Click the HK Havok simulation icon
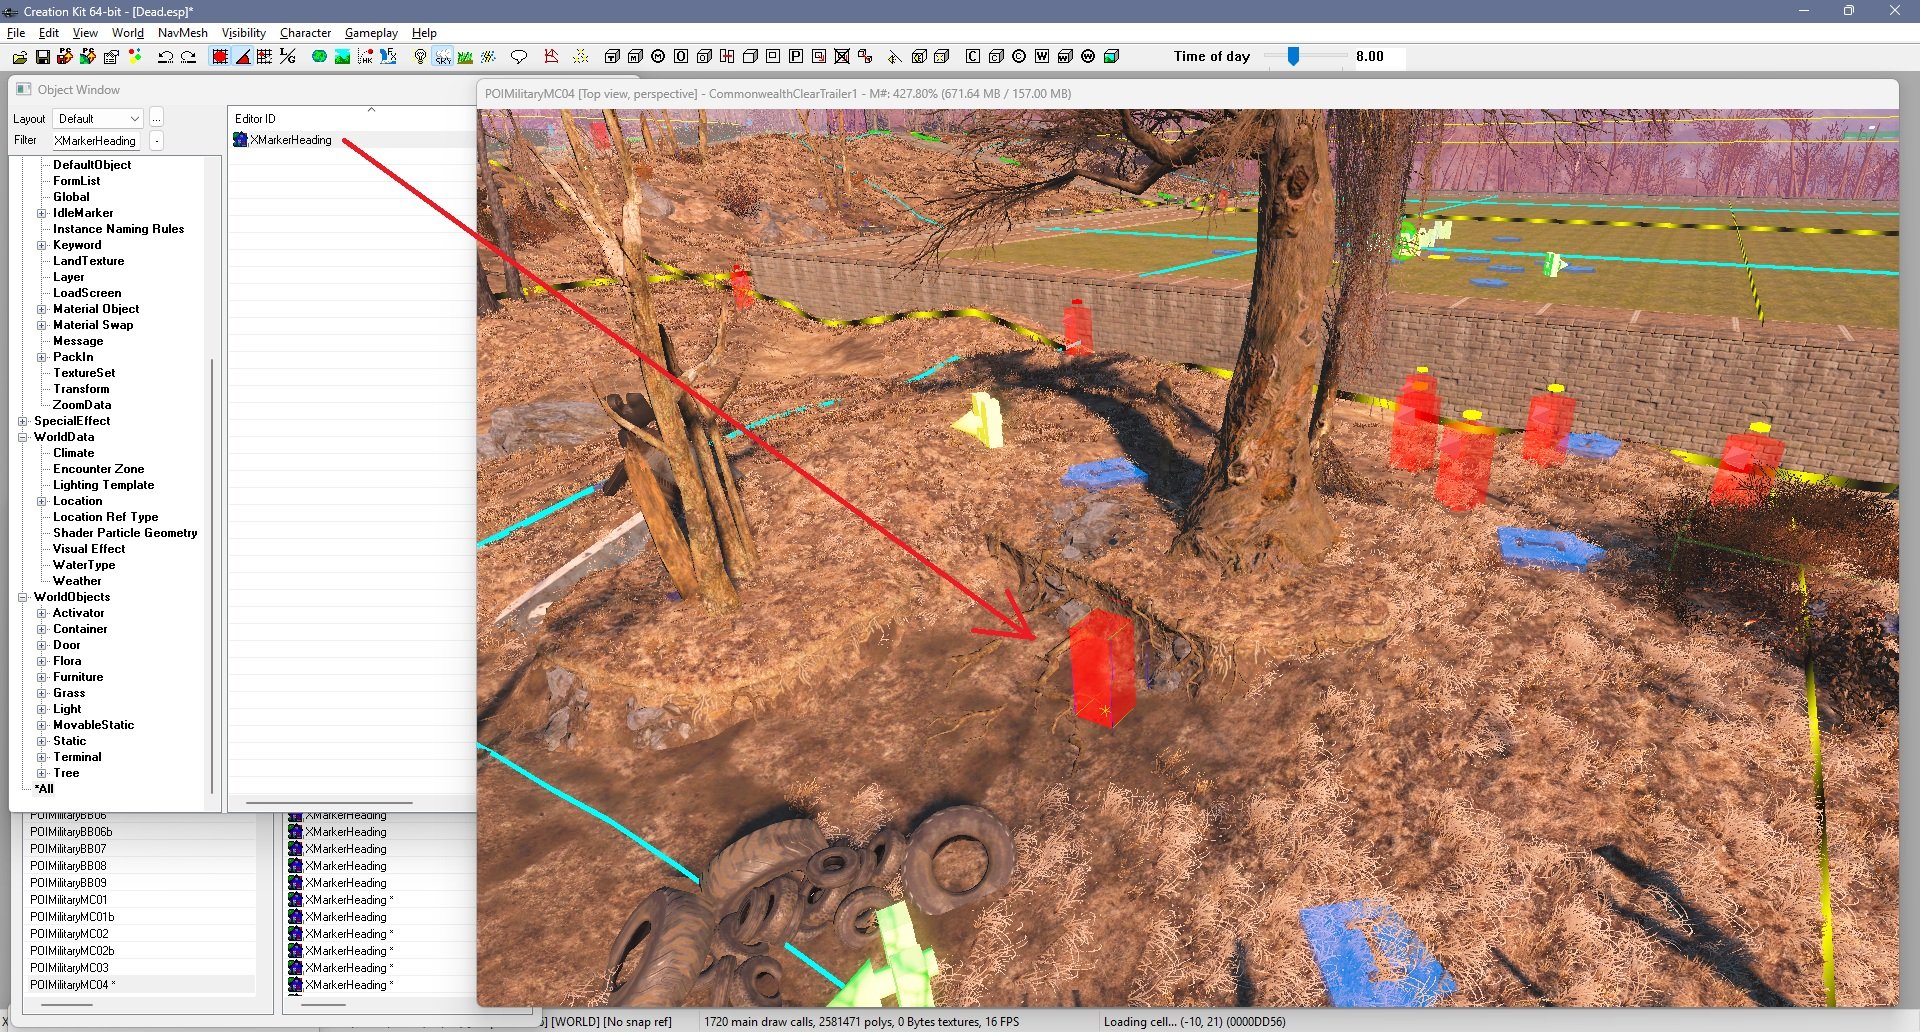This screenshot has height=1032, width=1920. click(365, 57)
